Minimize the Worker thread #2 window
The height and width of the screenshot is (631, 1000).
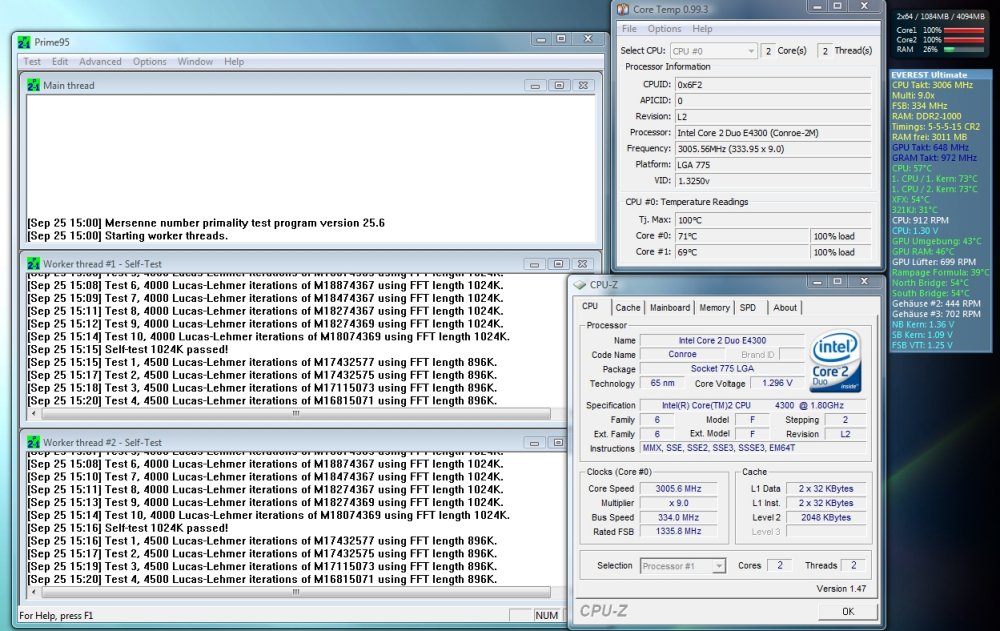click(x=534, y=443)
